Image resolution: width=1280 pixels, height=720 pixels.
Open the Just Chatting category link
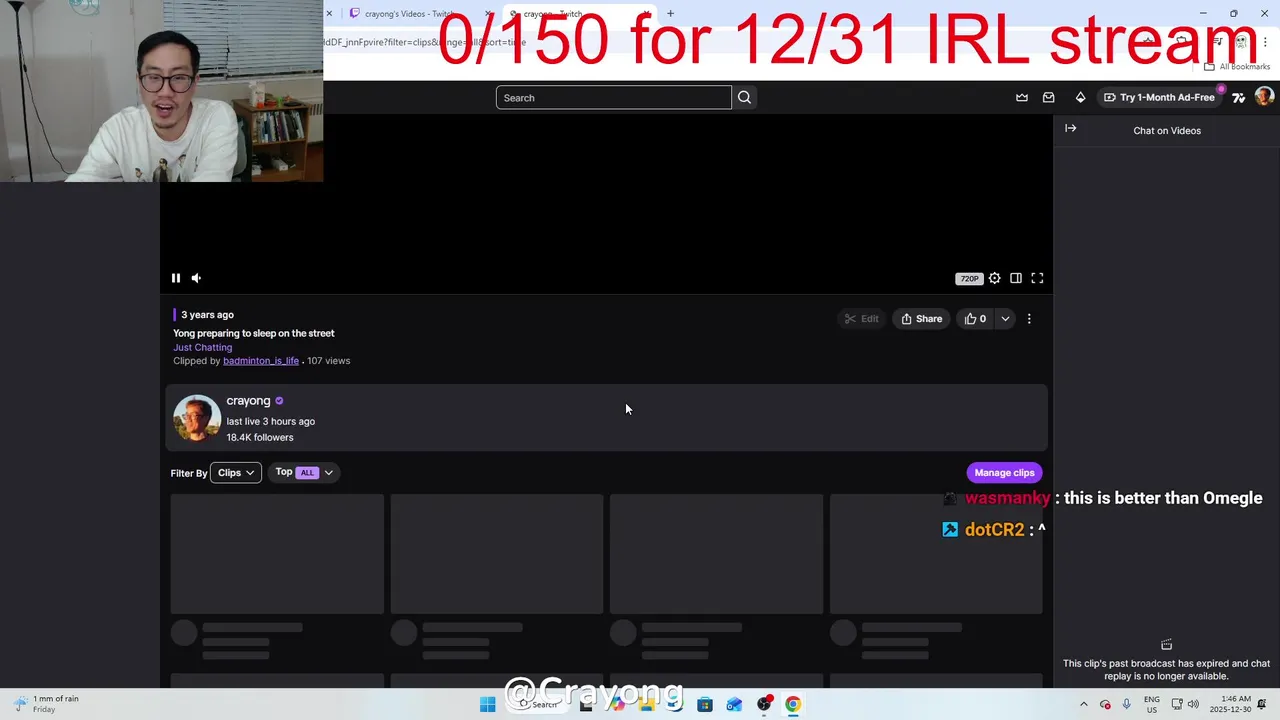[x=202, y=347]
